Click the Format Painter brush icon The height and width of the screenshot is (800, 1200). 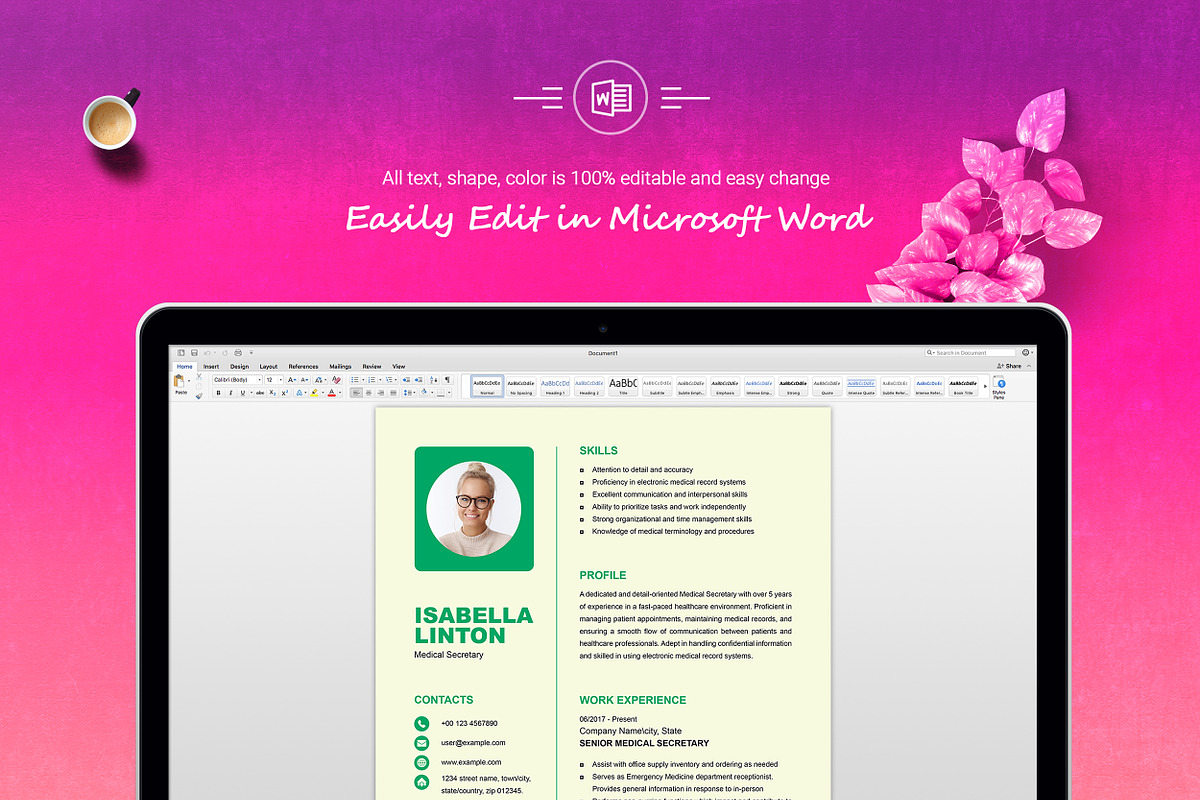pyautogui.click(x=199, y=396)
